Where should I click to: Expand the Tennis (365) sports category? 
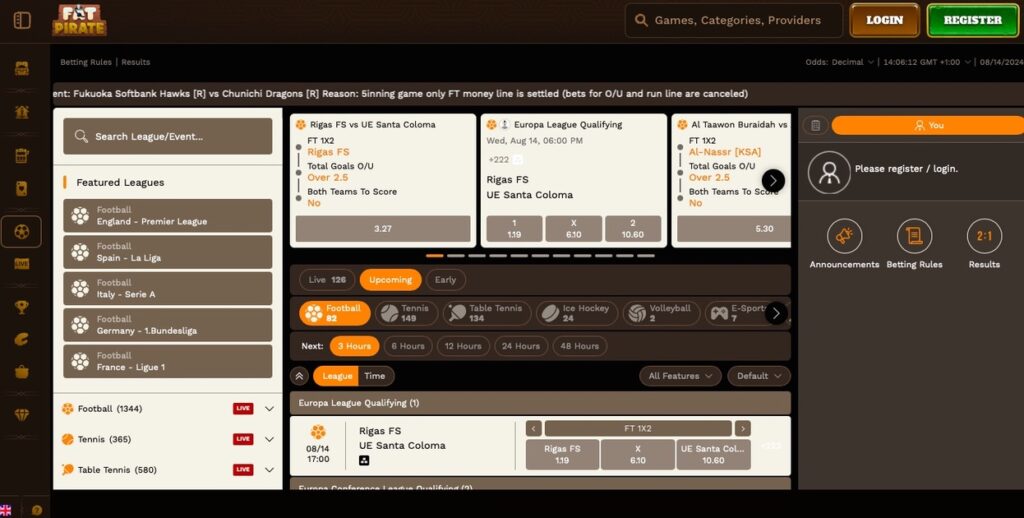[x=269, y=439]
